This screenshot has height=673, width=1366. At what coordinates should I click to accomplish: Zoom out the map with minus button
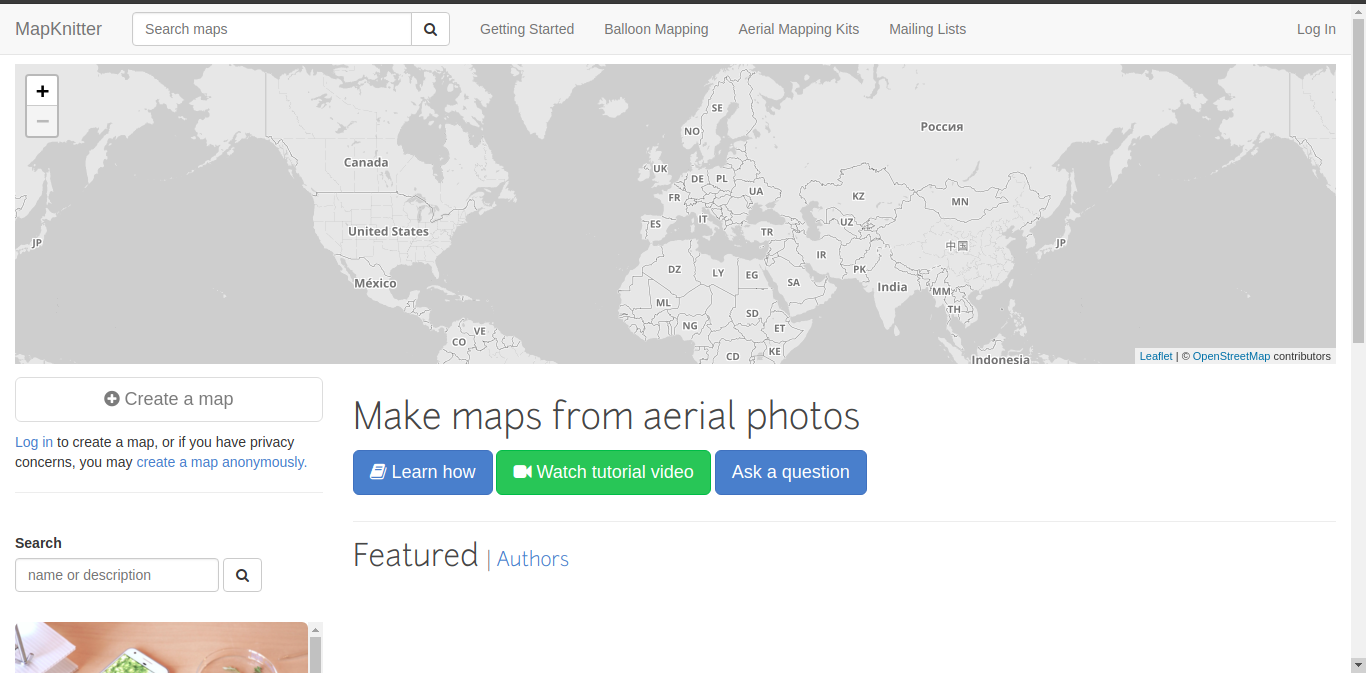pos(42,121)
